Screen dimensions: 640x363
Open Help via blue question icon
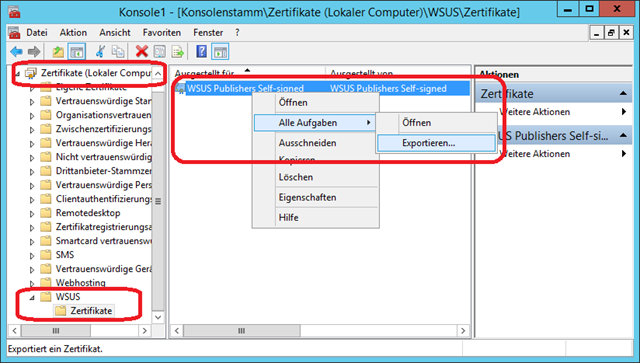[202, 52]
